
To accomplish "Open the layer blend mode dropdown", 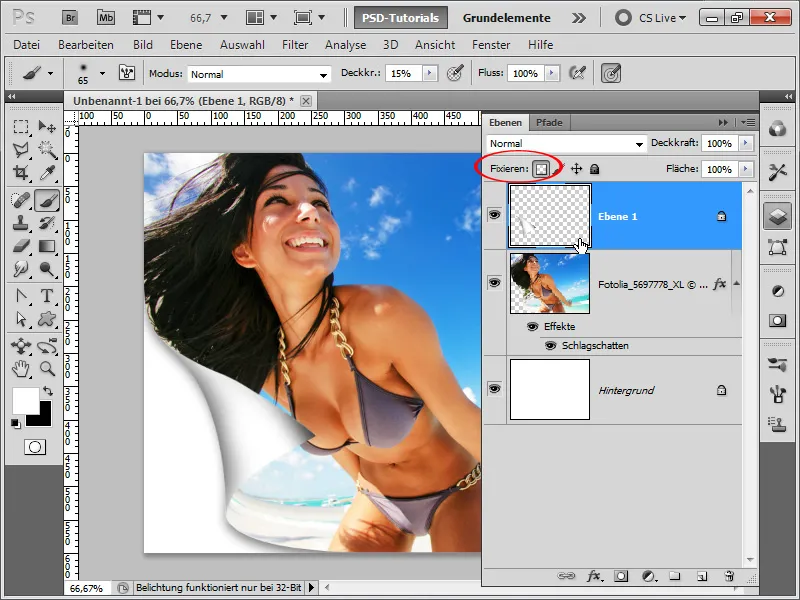I will (565, 144).
